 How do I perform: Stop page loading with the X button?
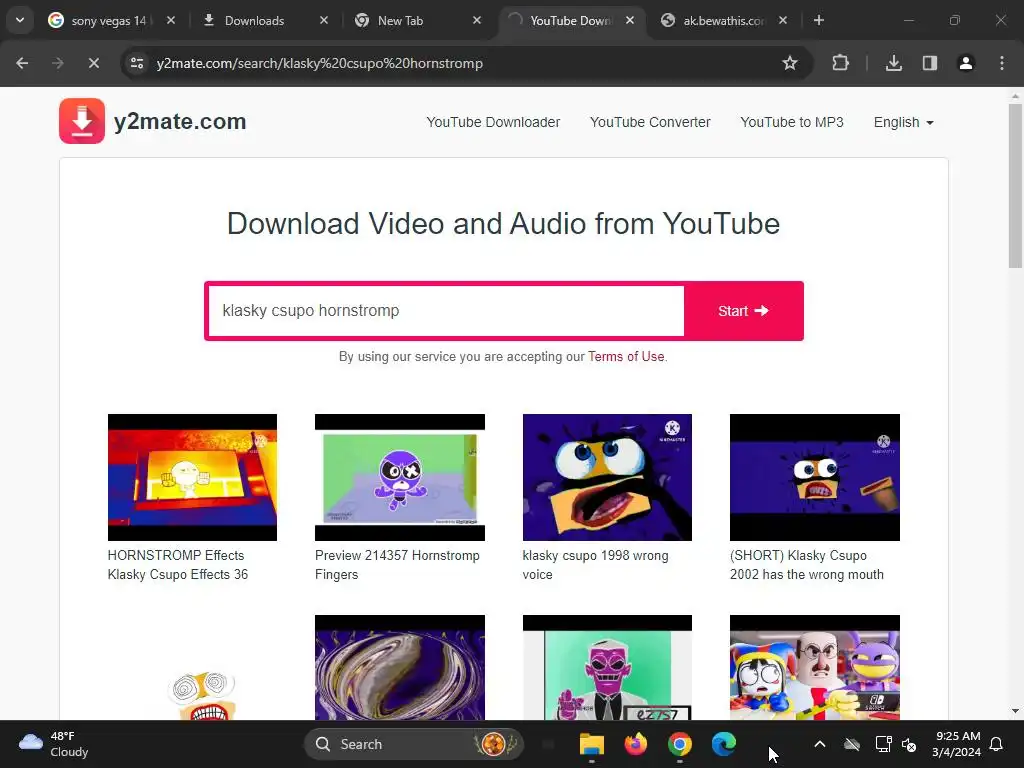pos(93,63)
